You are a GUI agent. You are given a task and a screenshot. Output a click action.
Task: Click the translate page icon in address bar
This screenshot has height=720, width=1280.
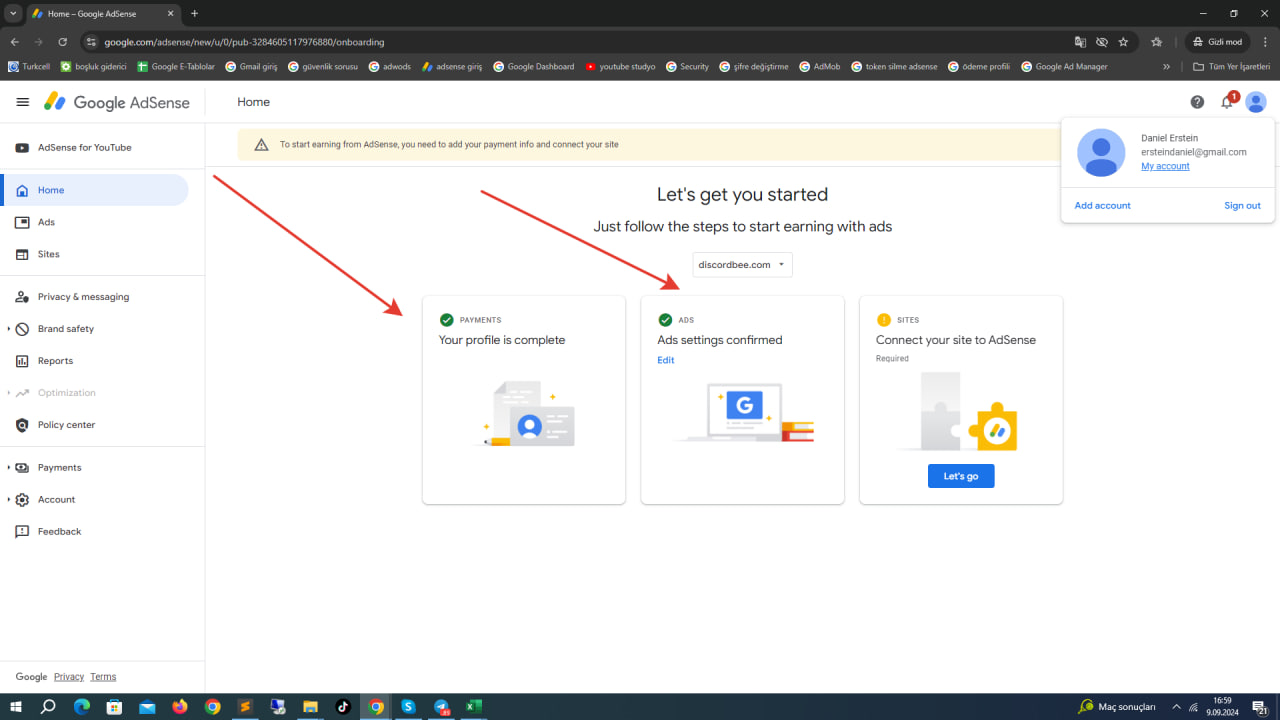click(1080, 42)
